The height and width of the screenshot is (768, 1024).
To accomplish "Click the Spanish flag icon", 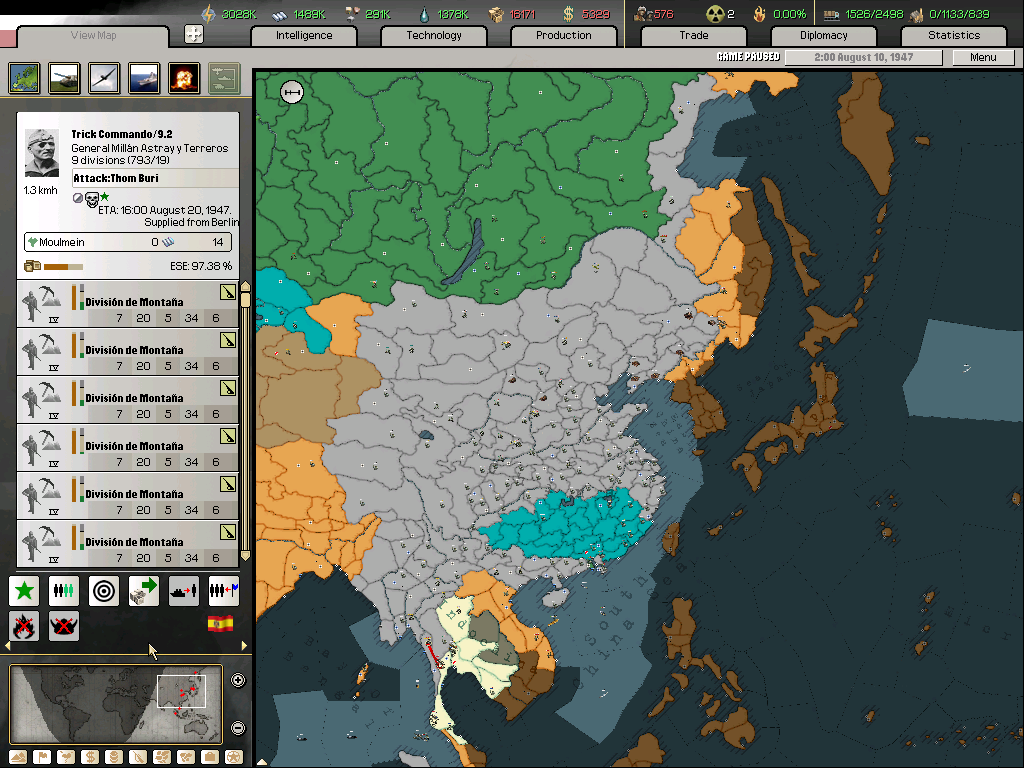I will [x=220, y=624].
